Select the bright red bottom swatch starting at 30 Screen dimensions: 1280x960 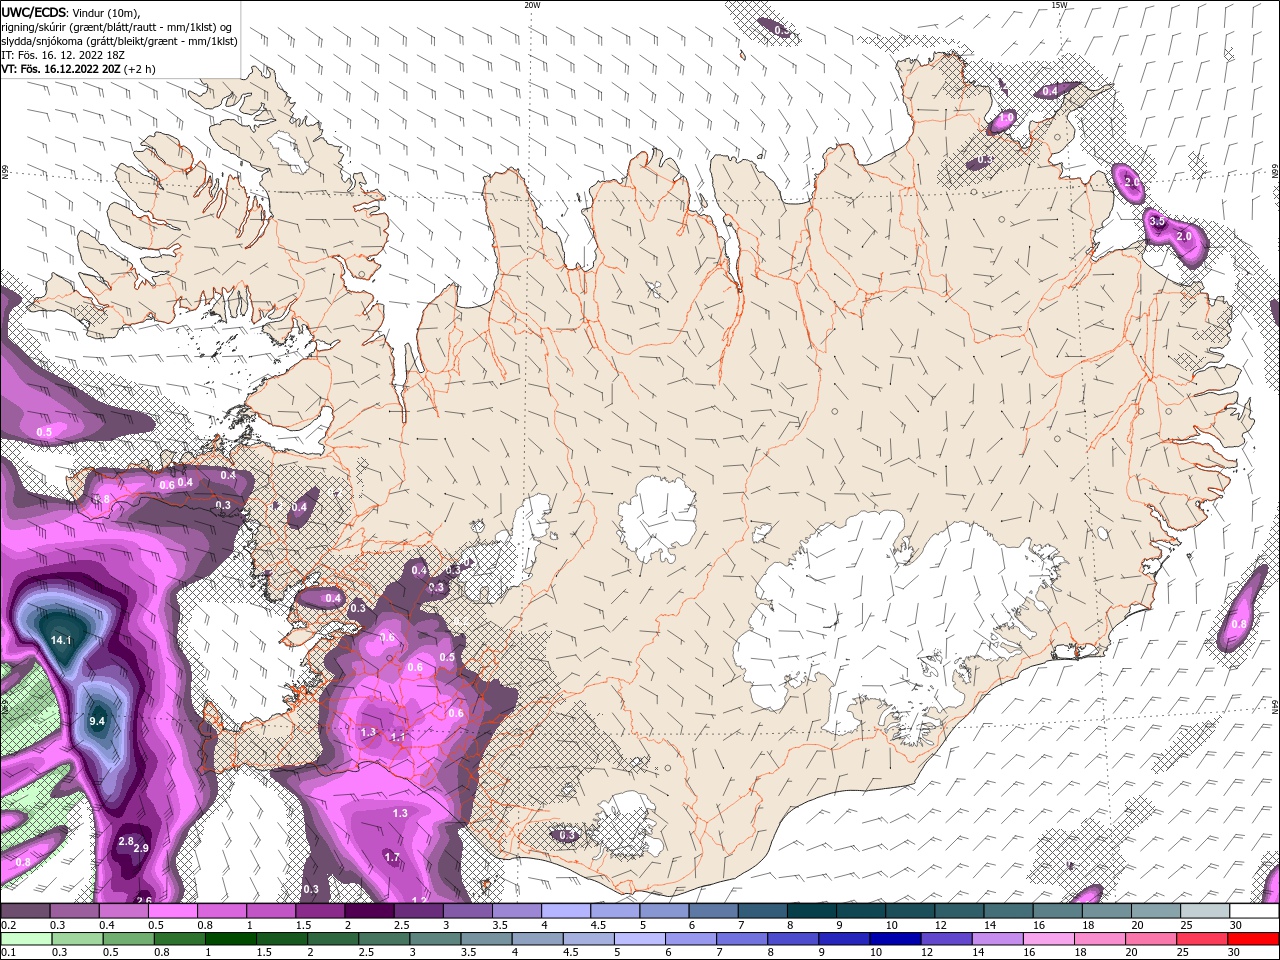click(x=1252, y=939)
